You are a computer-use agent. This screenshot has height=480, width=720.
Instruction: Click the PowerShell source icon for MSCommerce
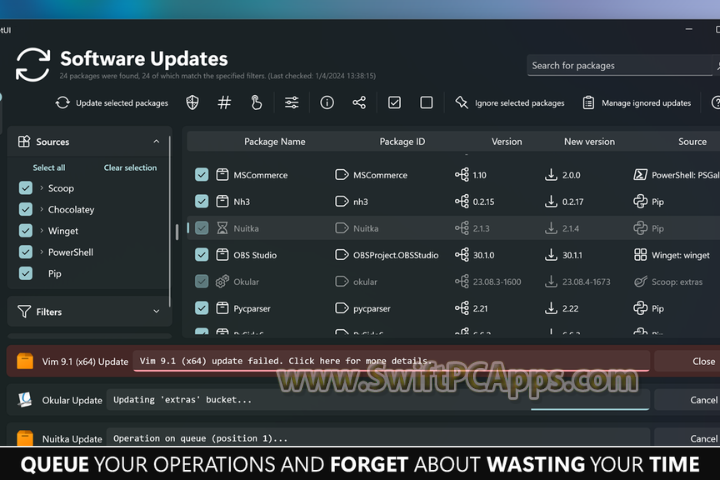(x=640, y=175)
